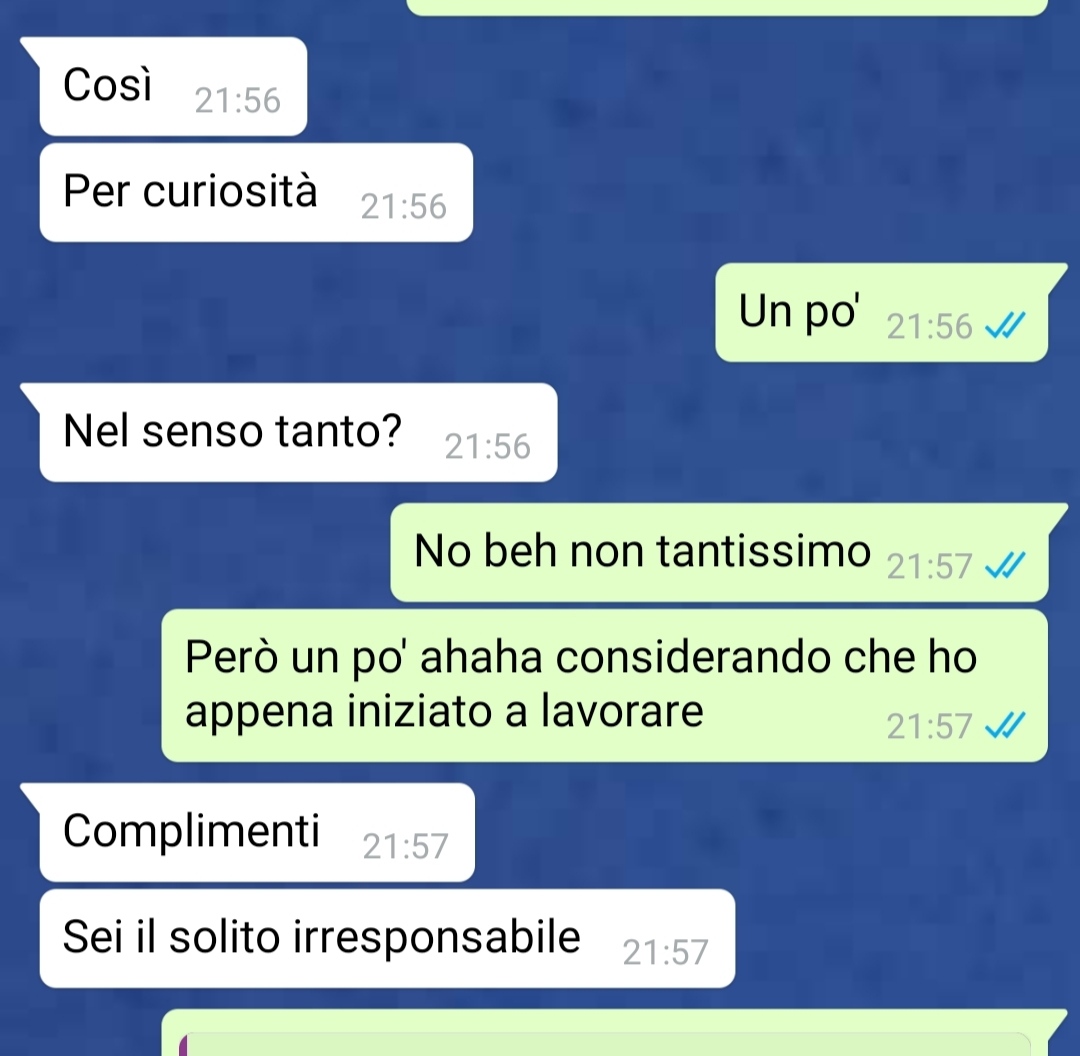This screenshot has height=1056, width=1080.
Task: Tap the 21:56 timestamp on "Nel senso tanto?"
Action: tap(488, 446)
